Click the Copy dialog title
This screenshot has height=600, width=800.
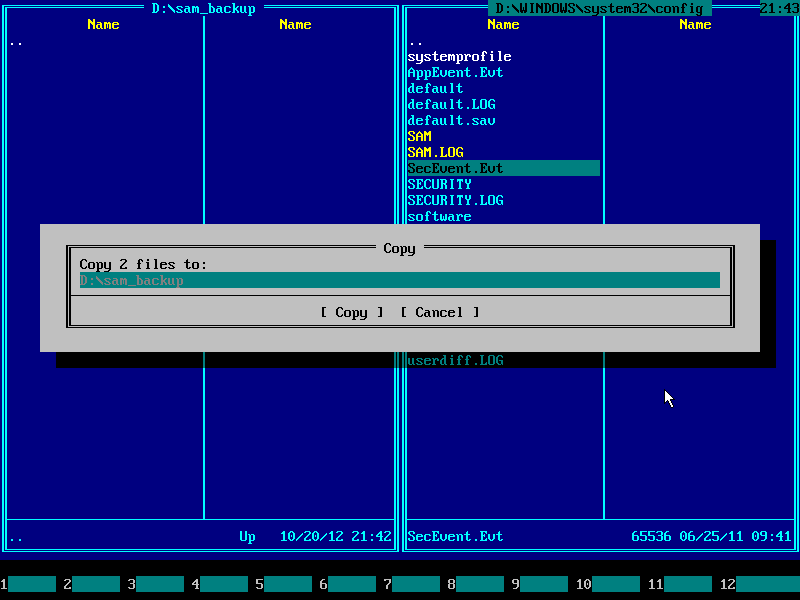point(399,248)
